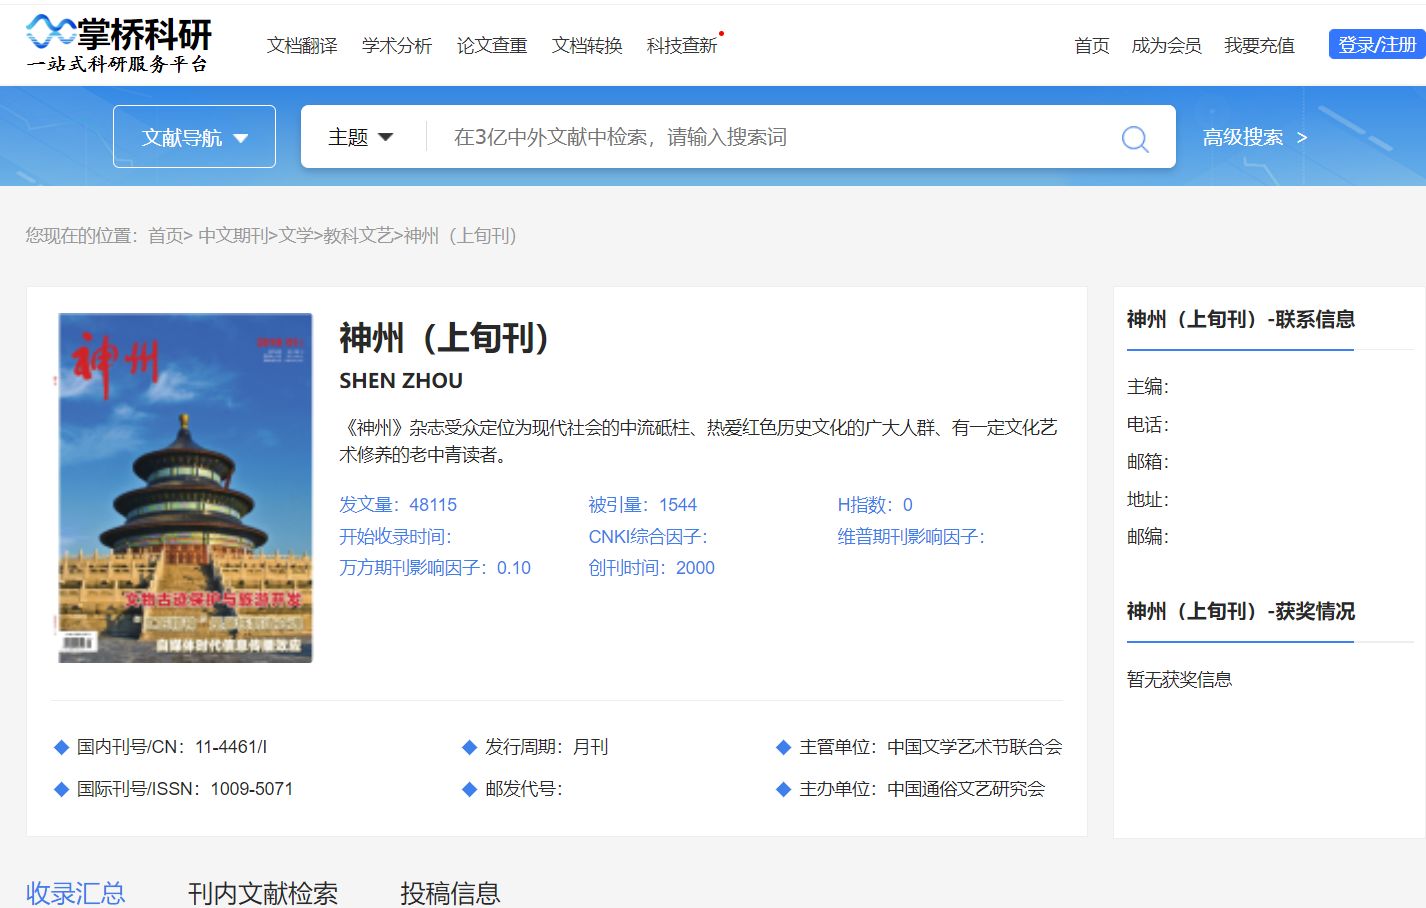
Task: Switch to the 投稿信息 tab
Action: (x=450, y=893)
